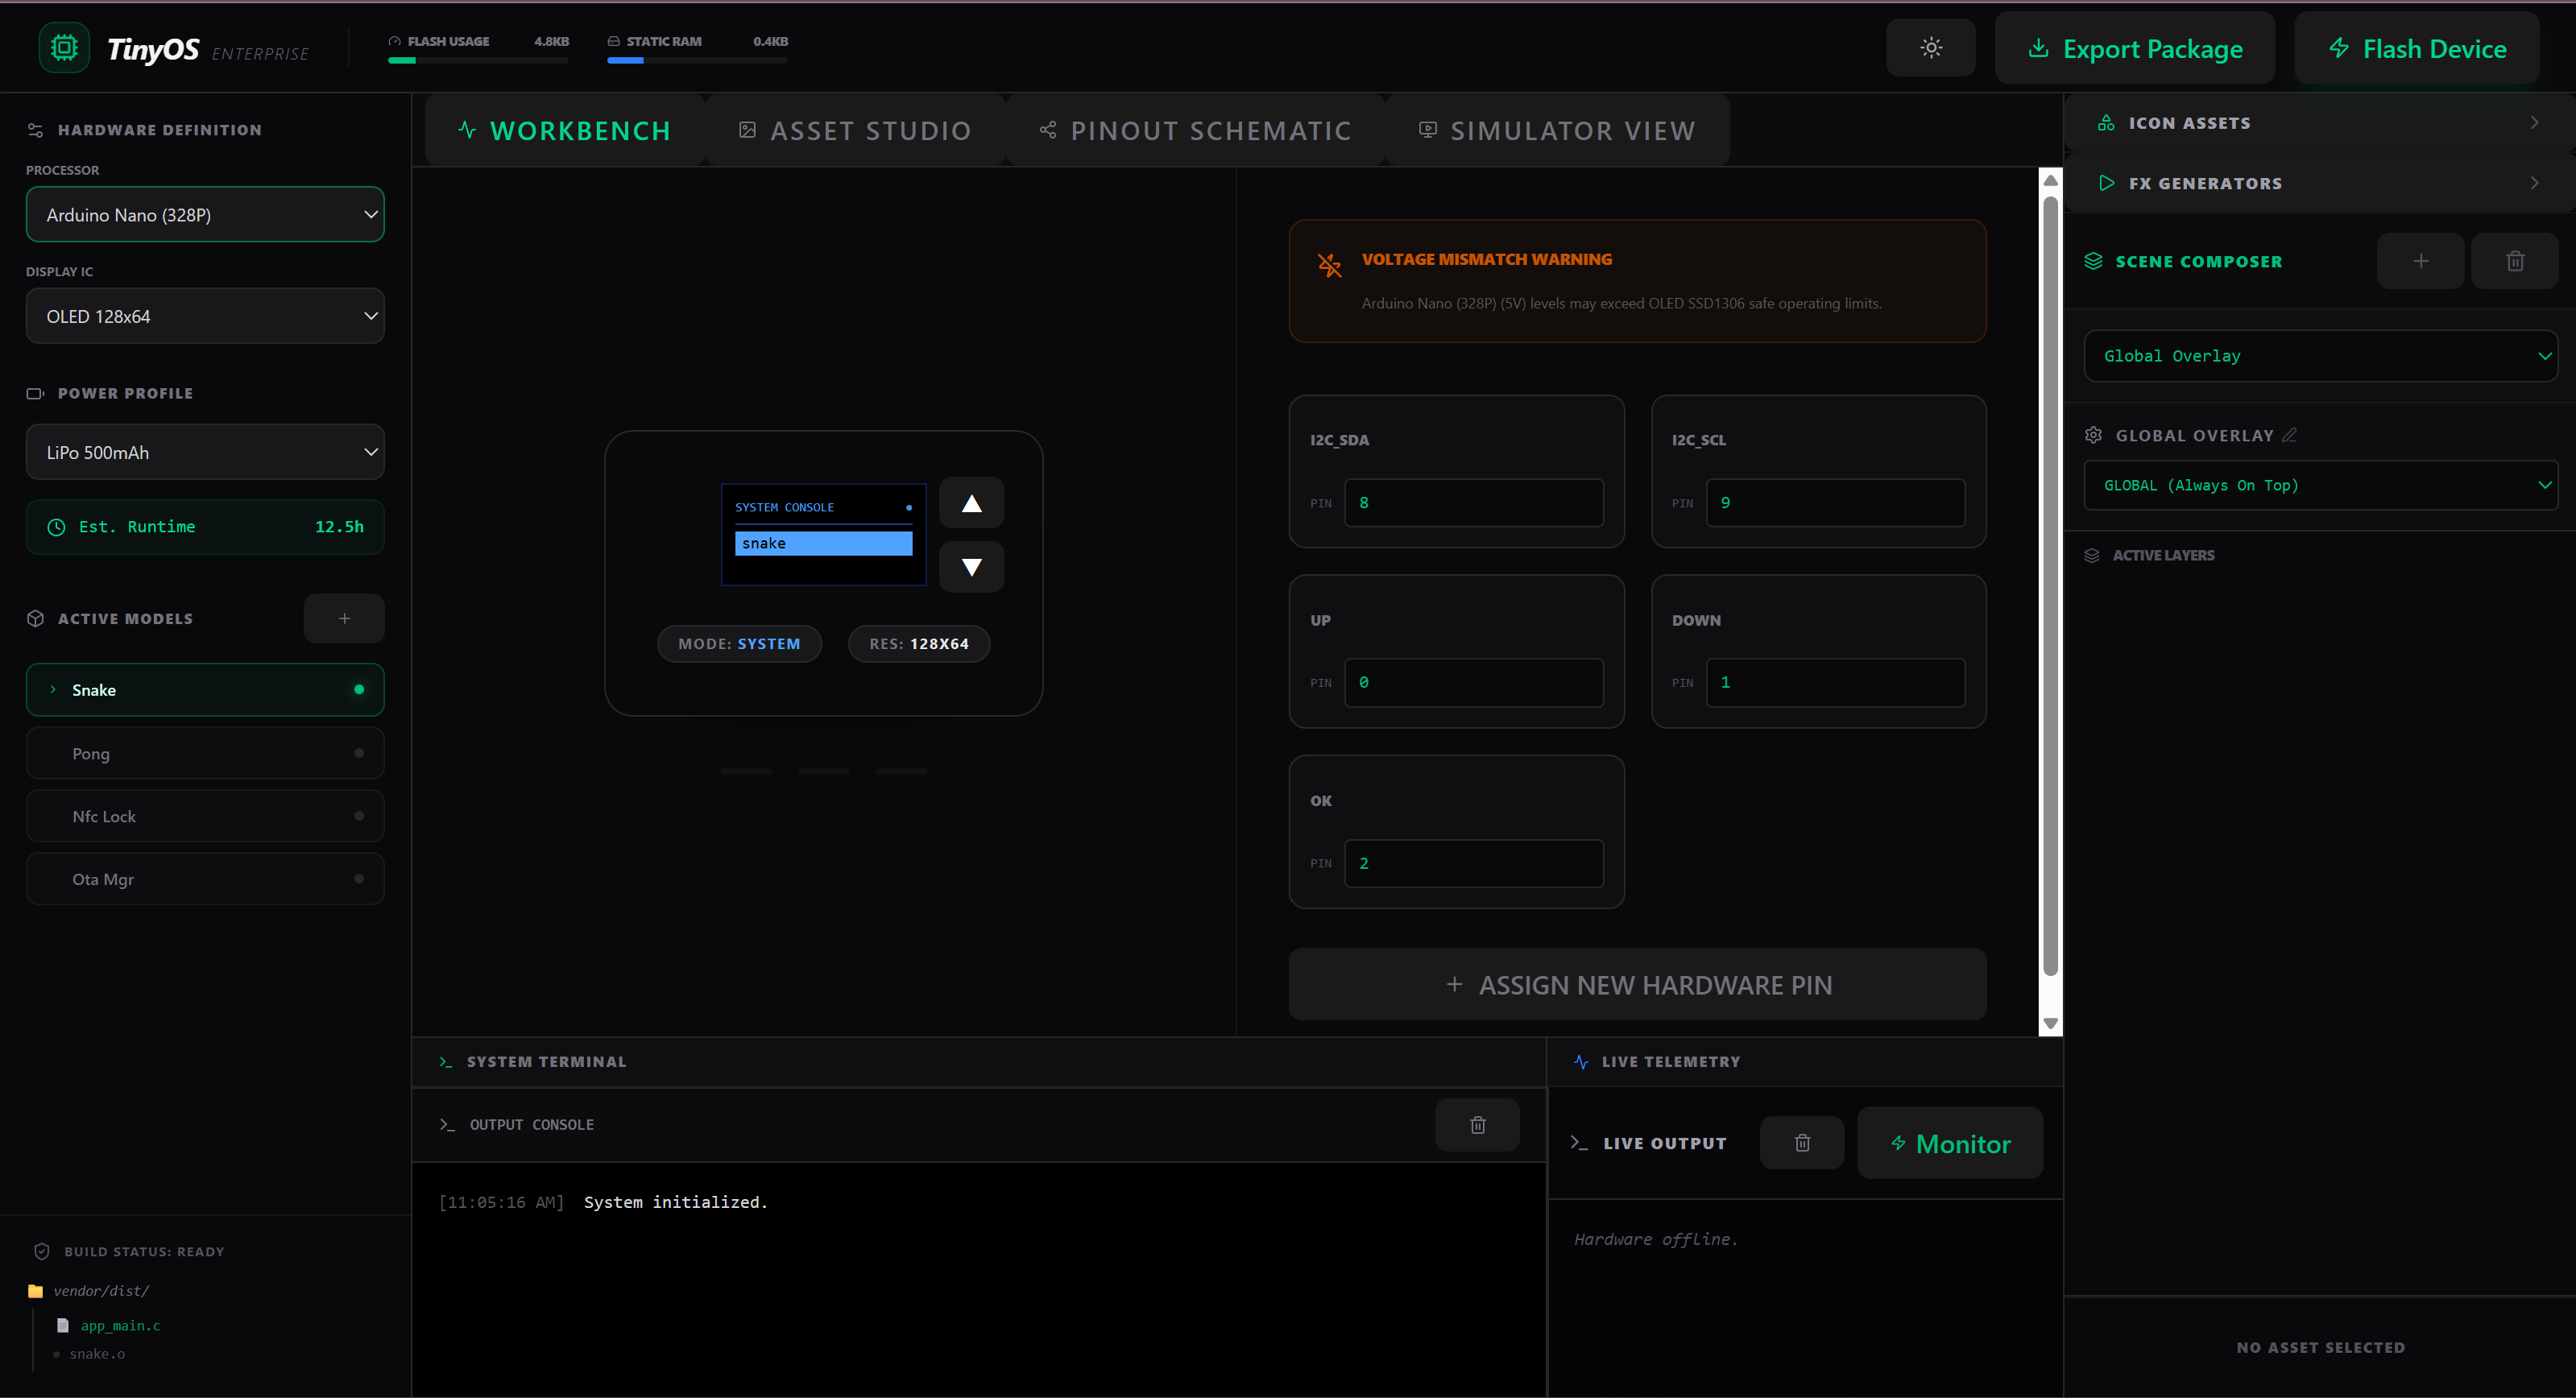
Task: Open the Processor dropdown Arduino Nano
Action: click(x=205, y=215)
